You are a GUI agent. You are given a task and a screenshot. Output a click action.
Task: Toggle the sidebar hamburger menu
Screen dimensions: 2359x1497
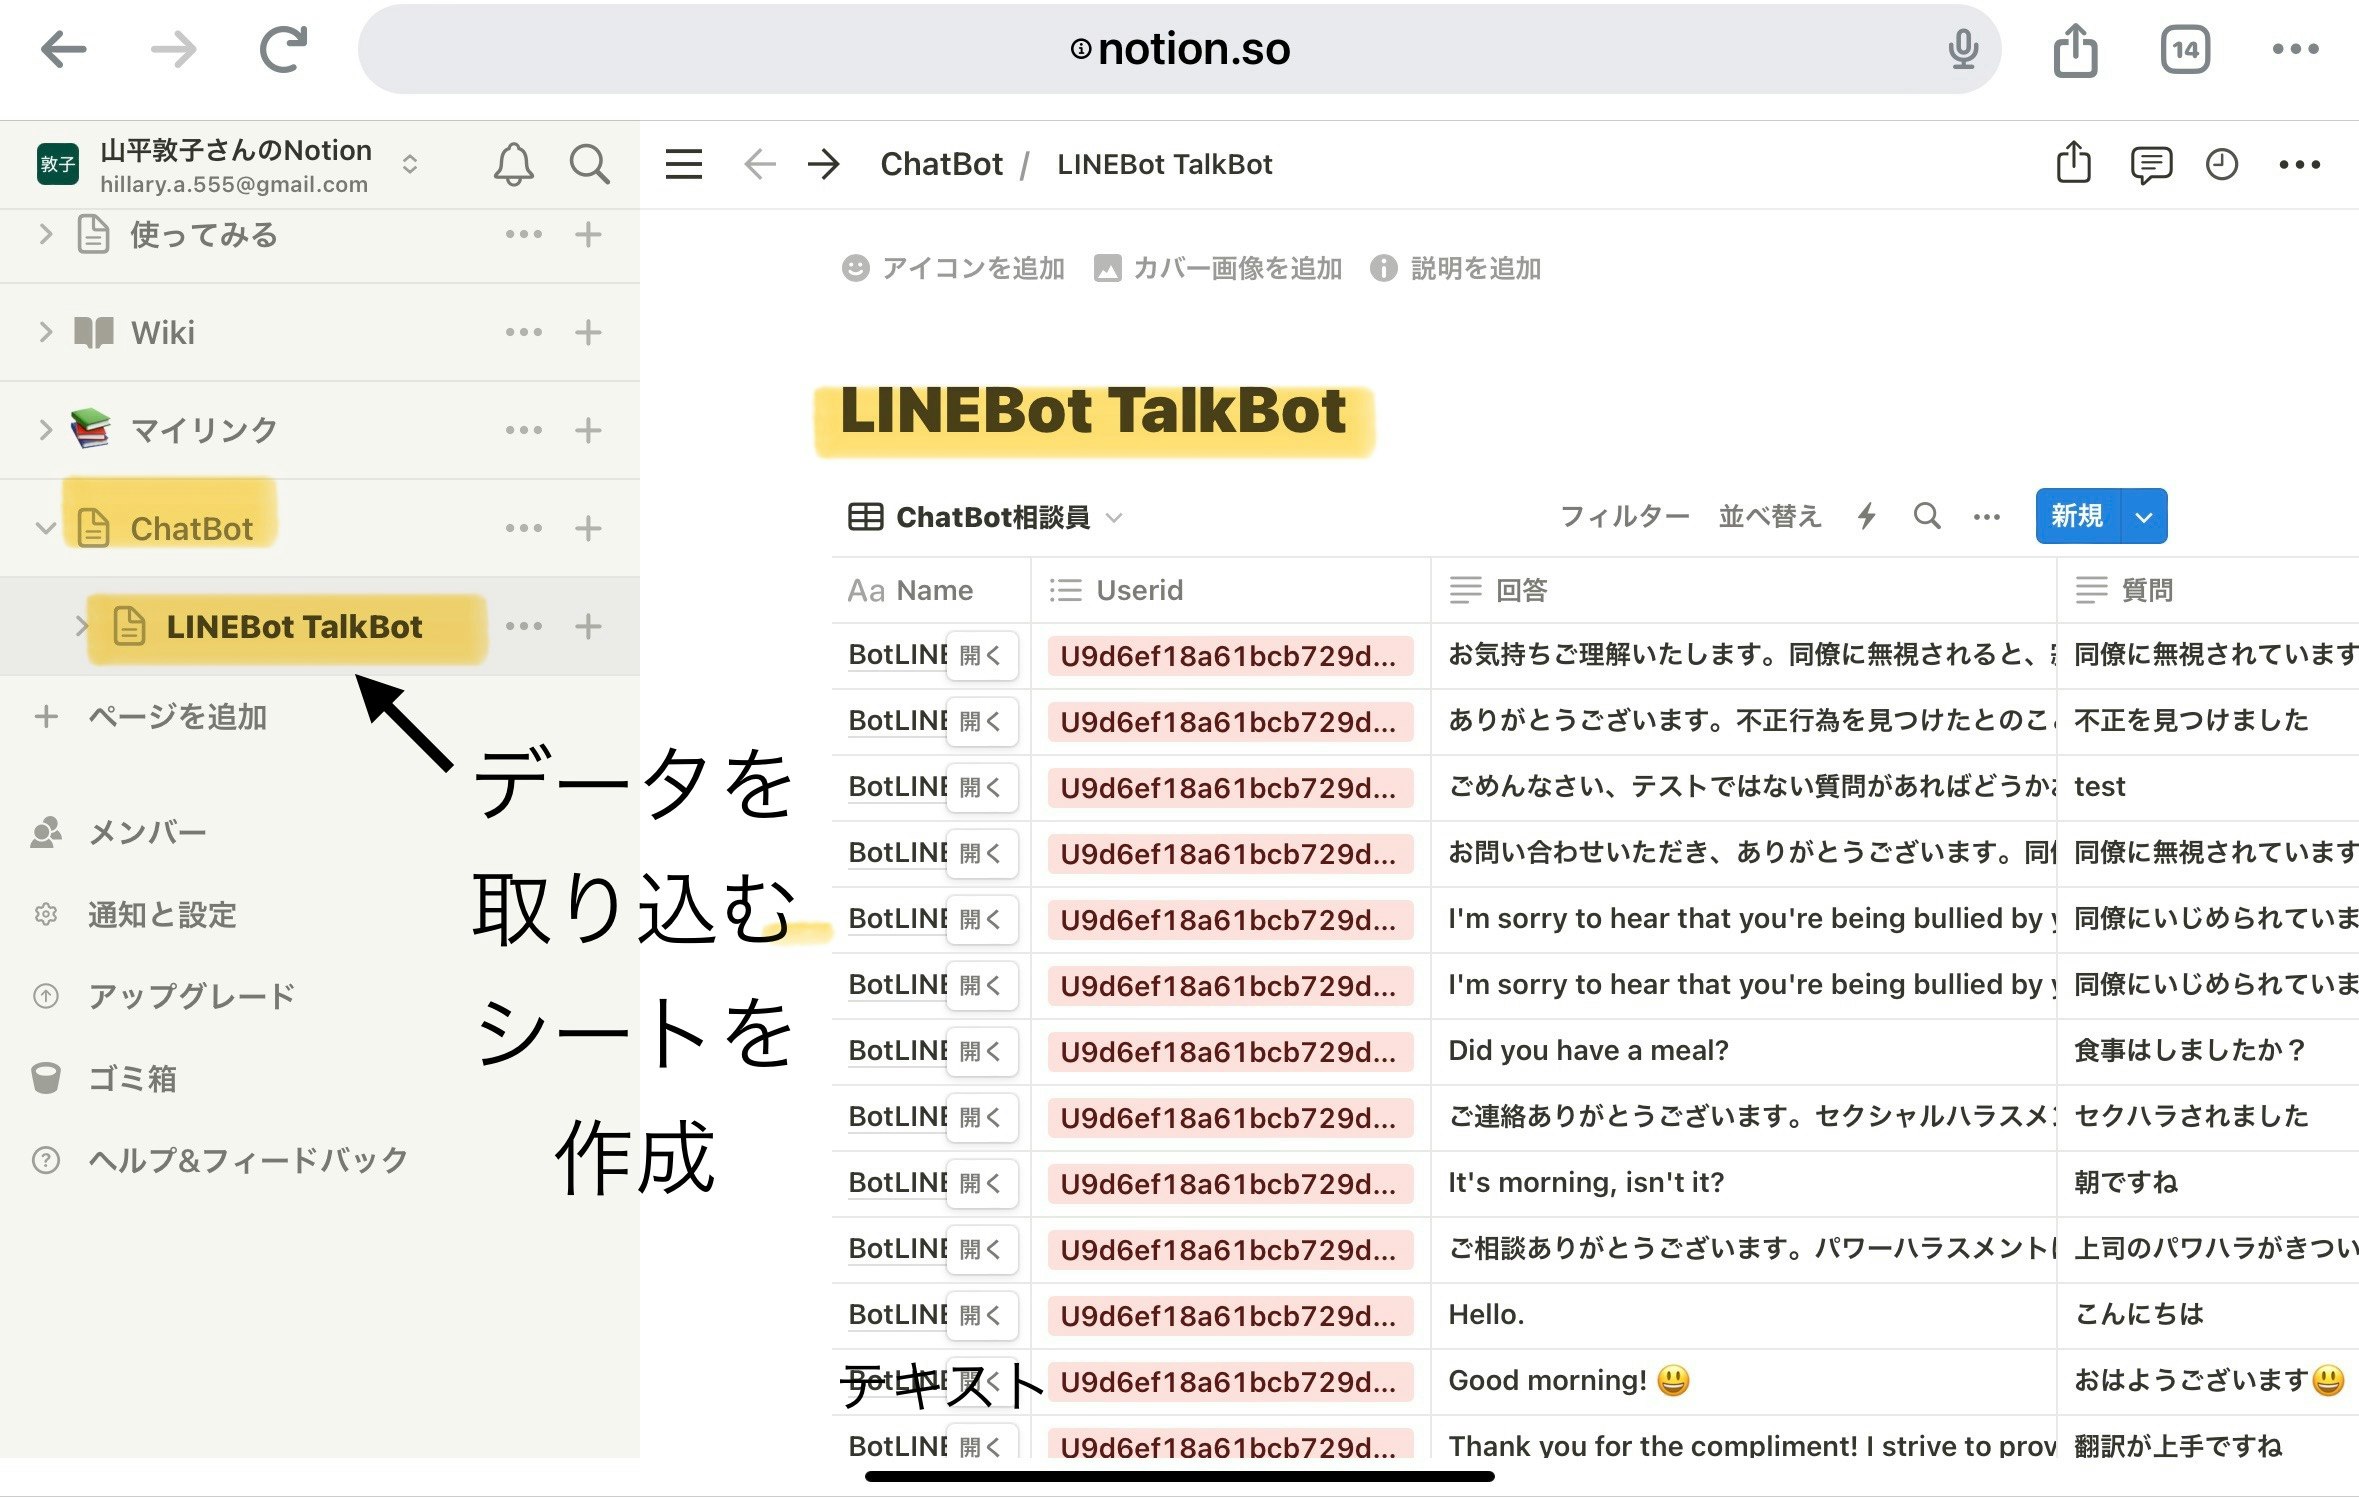pos(684,164)
